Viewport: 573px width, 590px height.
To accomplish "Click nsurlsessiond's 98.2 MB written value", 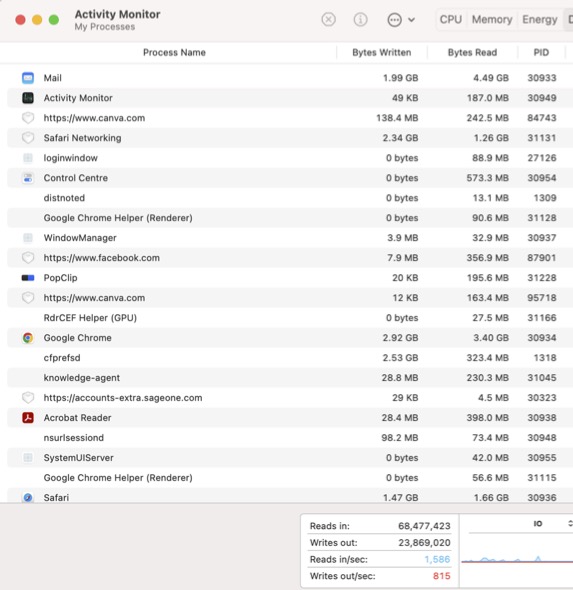I will click(x=400, y=438).
